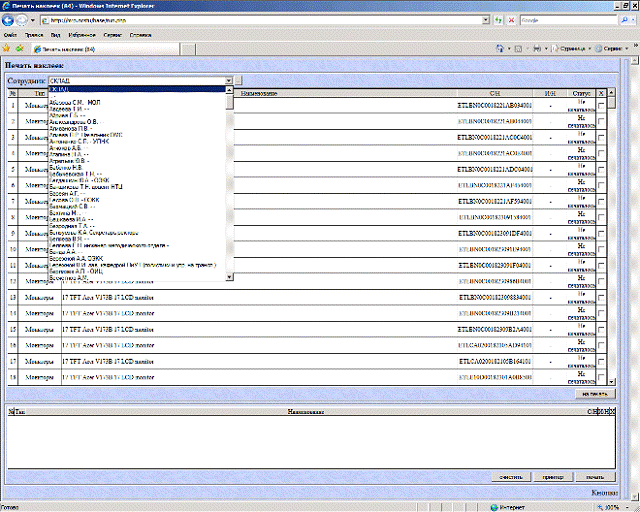Click the Home icon in command bar

point(500,47)
